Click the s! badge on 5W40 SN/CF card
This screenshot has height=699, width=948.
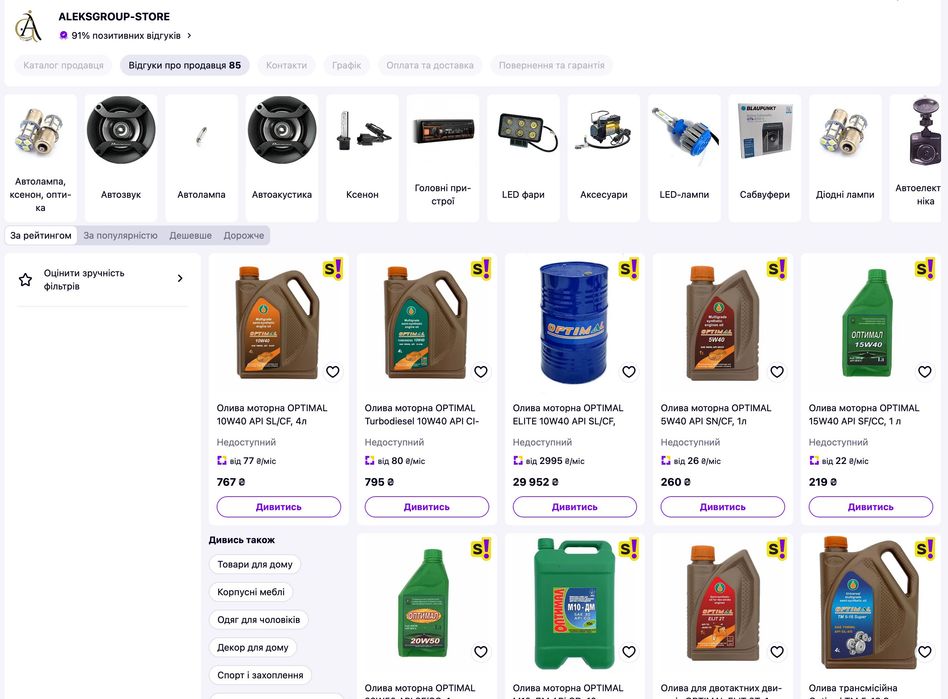click(x=778, y=268)
